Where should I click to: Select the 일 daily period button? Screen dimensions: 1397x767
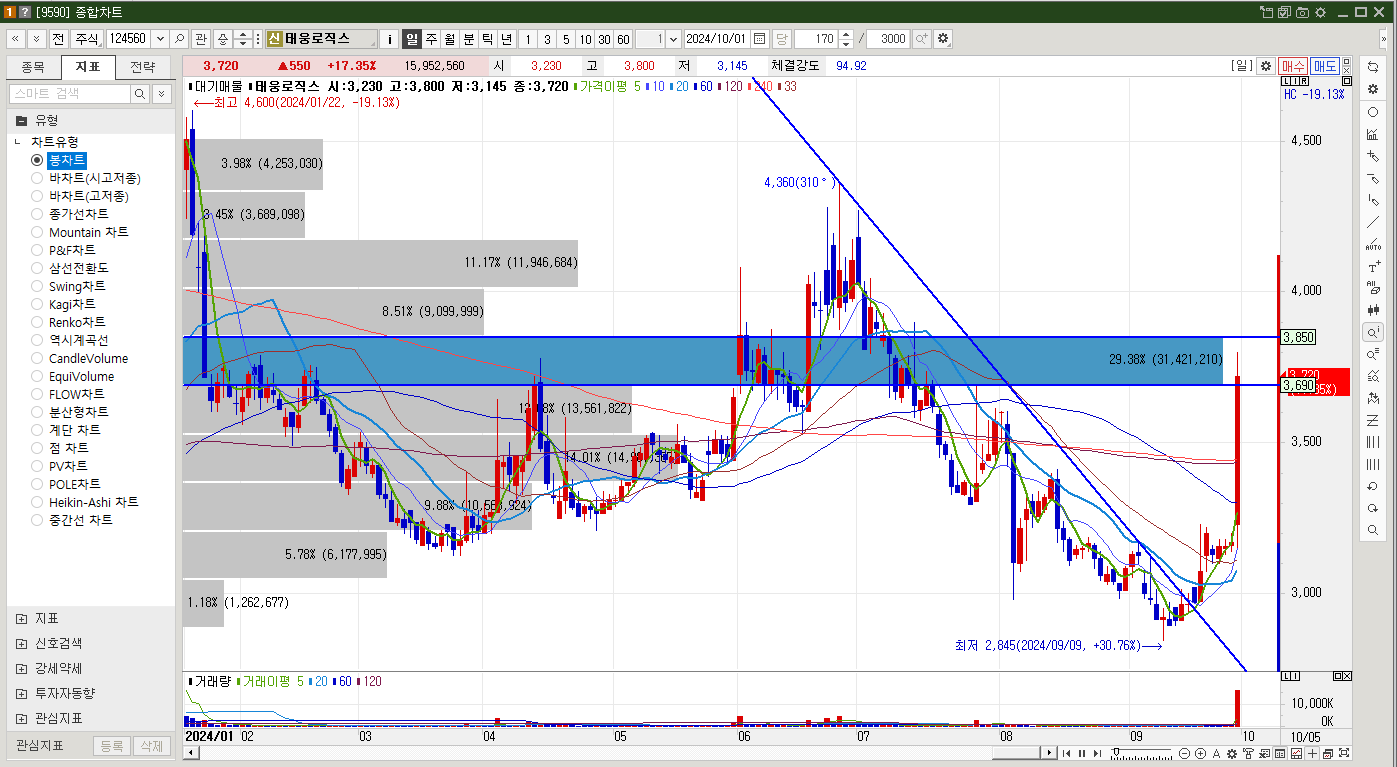click(x=411, y=39)
